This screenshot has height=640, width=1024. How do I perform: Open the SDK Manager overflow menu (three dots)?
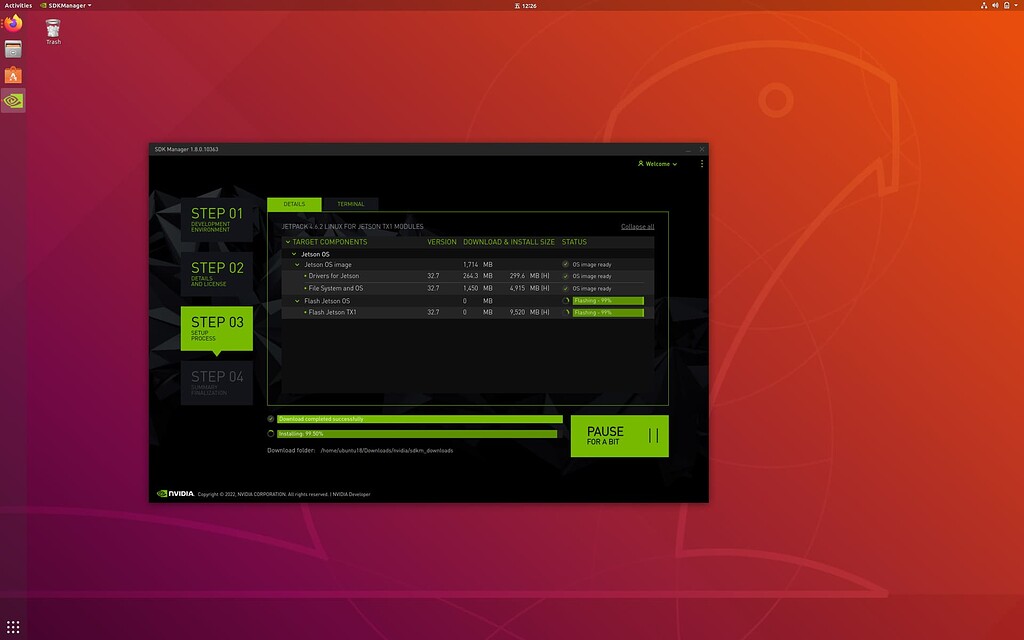click(701, 163)
